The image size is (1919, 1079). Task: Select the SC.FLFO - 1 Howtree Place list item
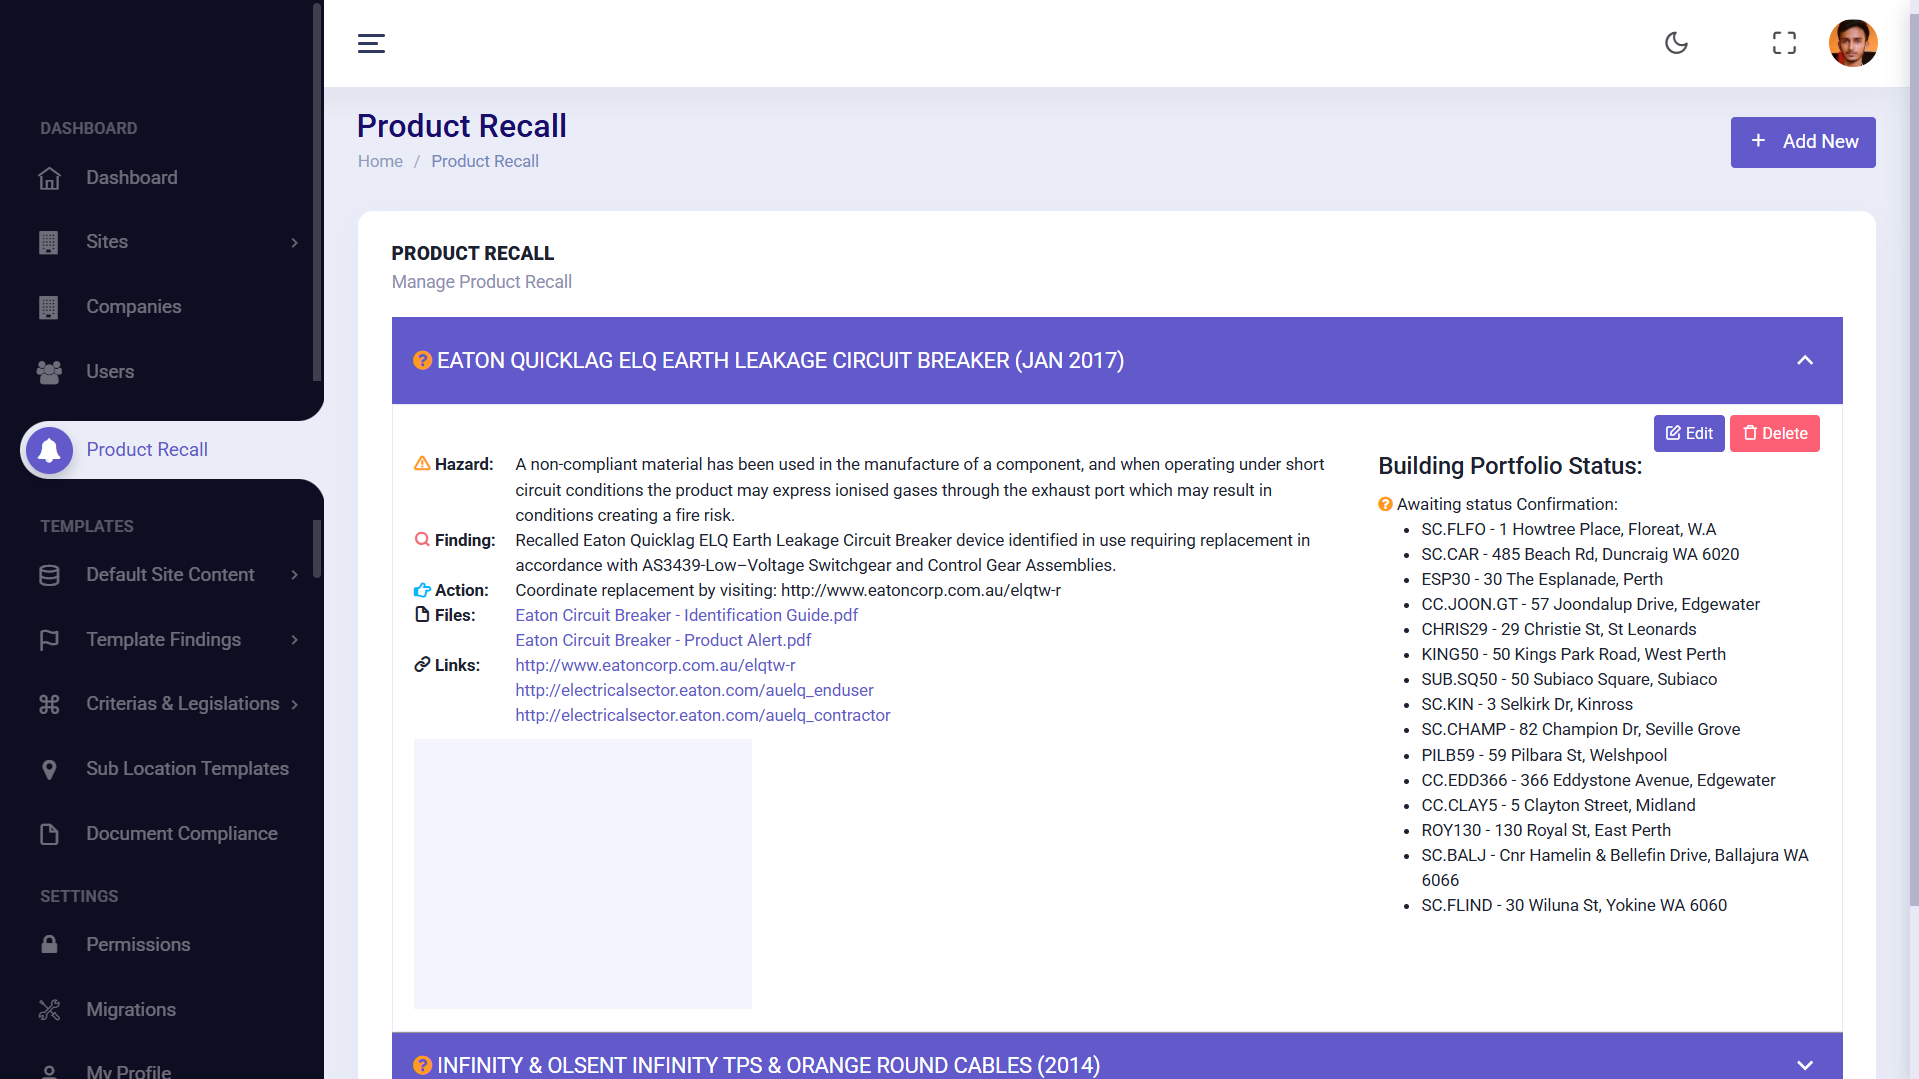pos(1568,529)
